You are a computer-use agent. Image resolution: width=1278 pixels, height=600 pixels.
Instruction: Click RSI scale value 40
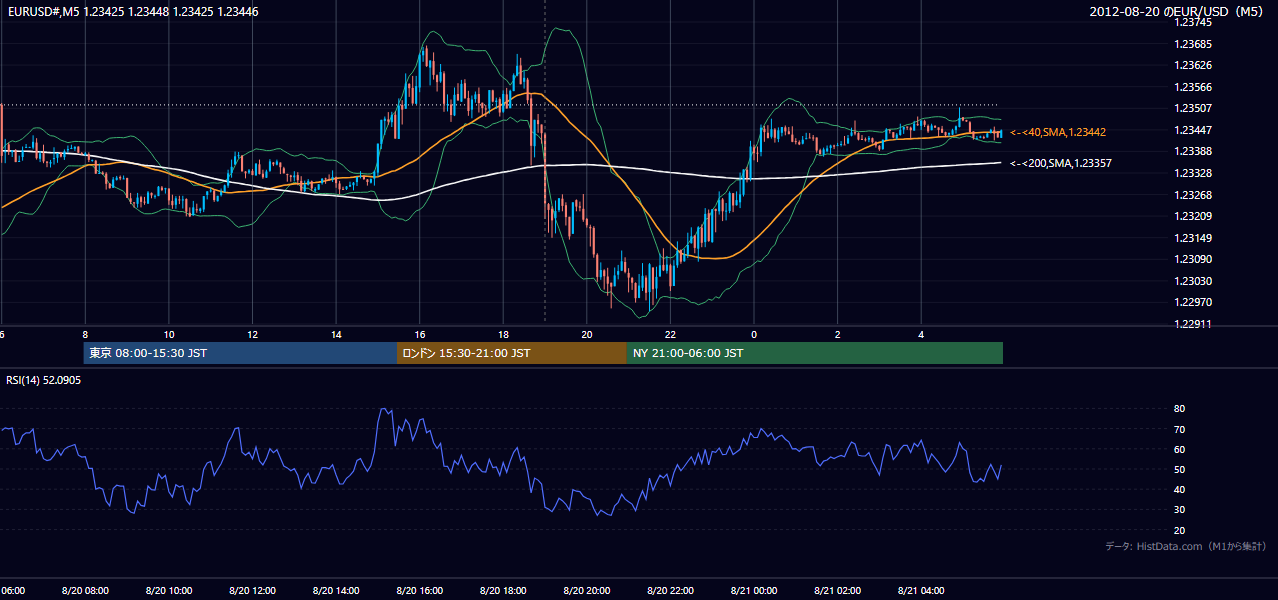pos(1179,489)
